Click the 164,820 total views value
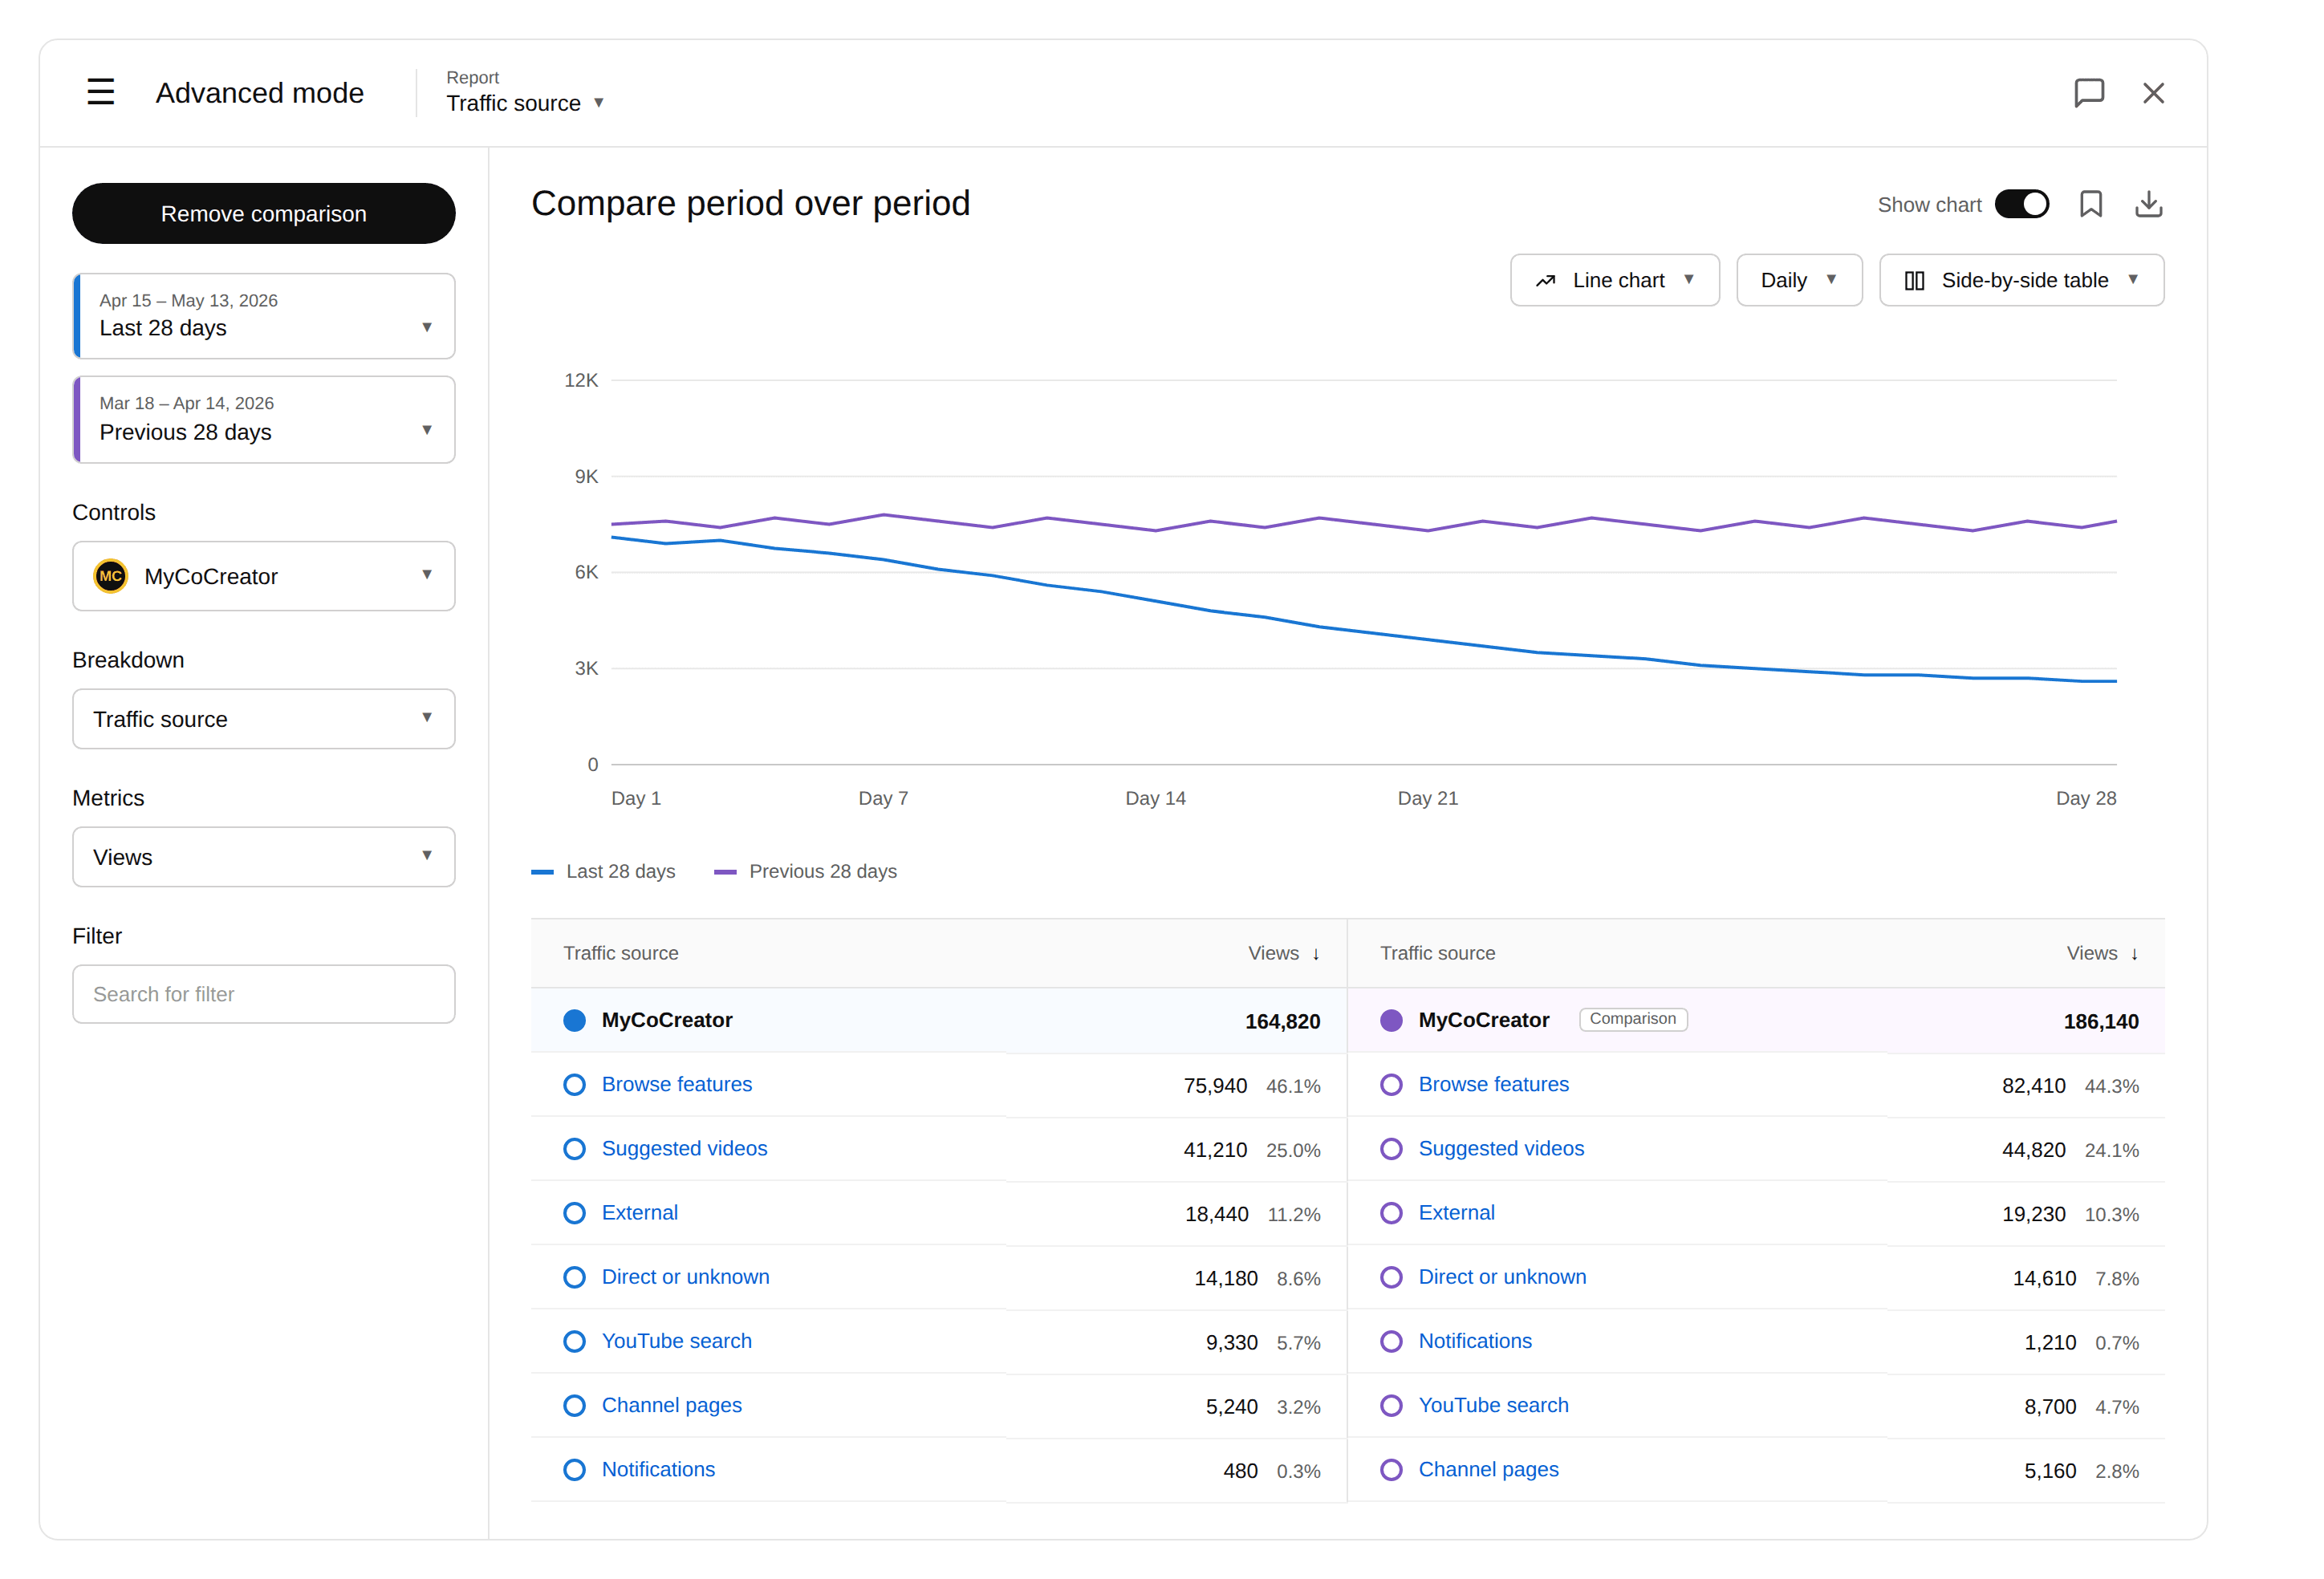 pyautogui.click(x=1283, y=1022)
